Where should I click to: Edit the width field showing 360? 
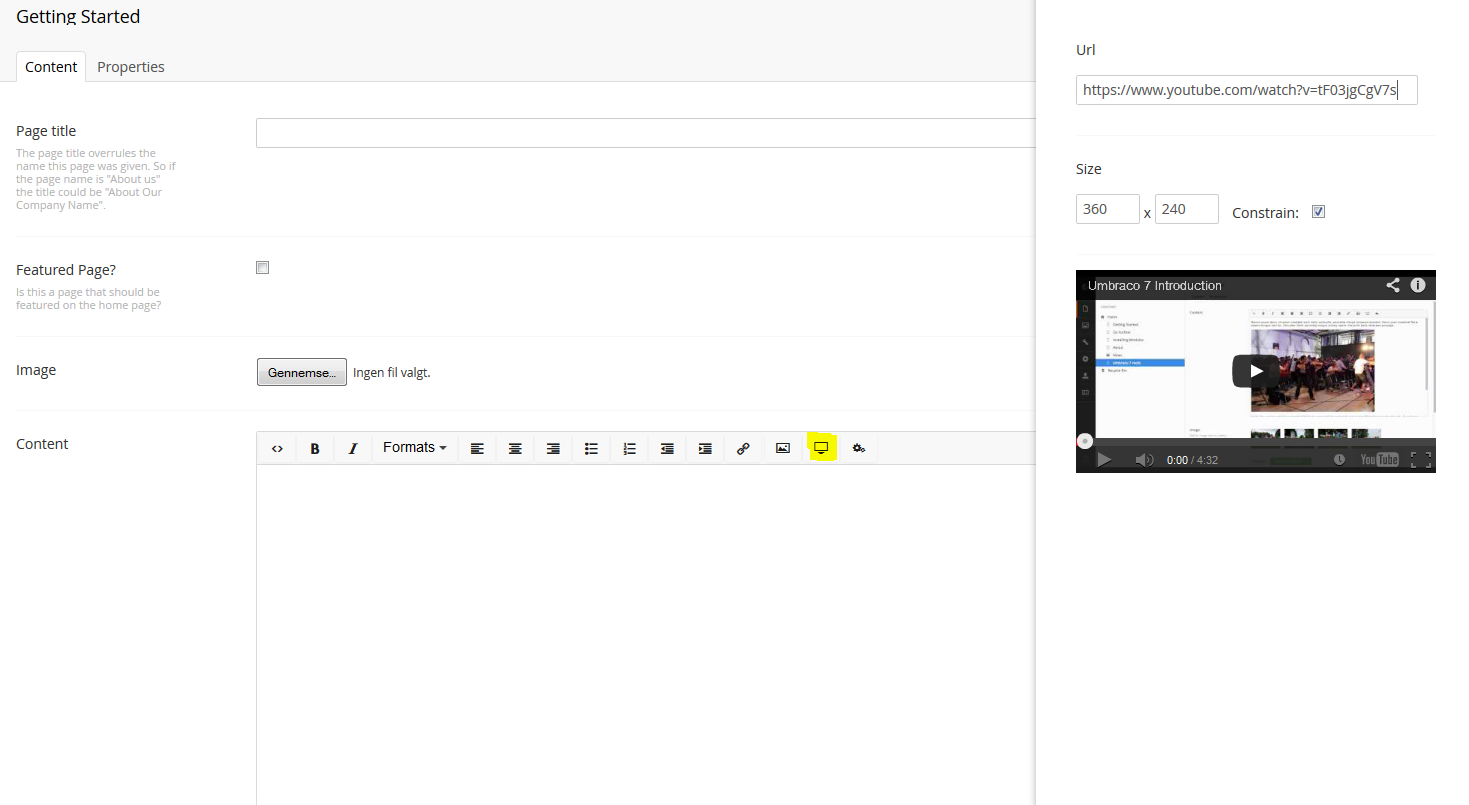point(1108,209)
